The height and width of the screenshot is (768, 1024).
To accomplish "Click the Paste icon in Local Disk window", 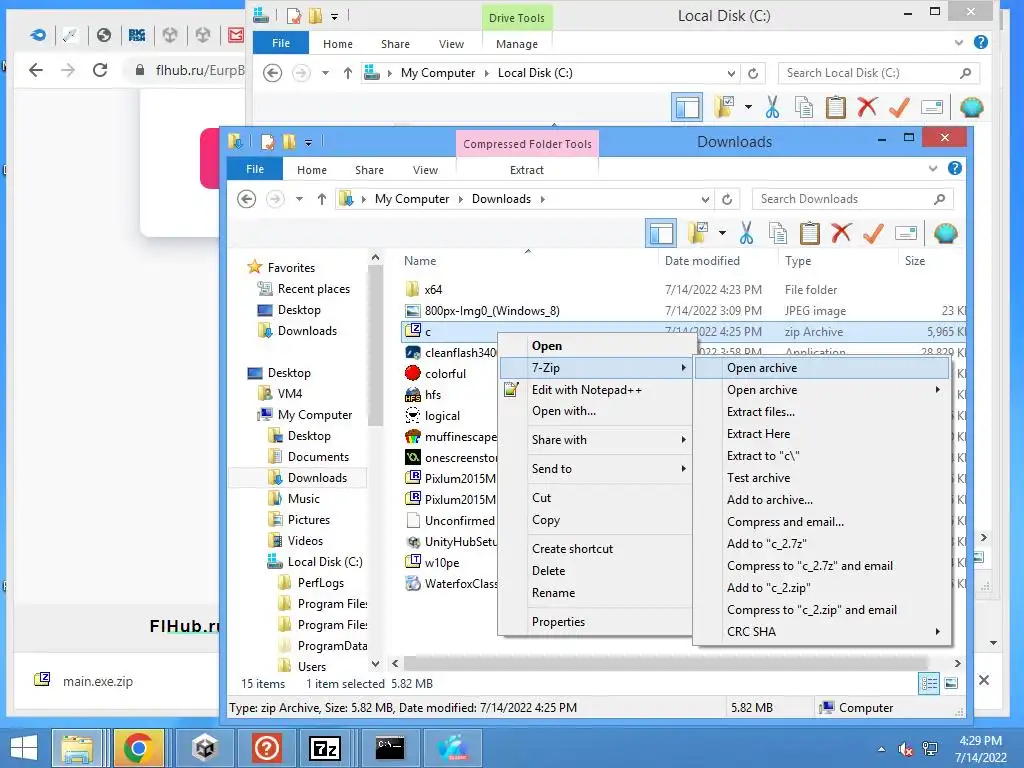I will click(836, 107).
